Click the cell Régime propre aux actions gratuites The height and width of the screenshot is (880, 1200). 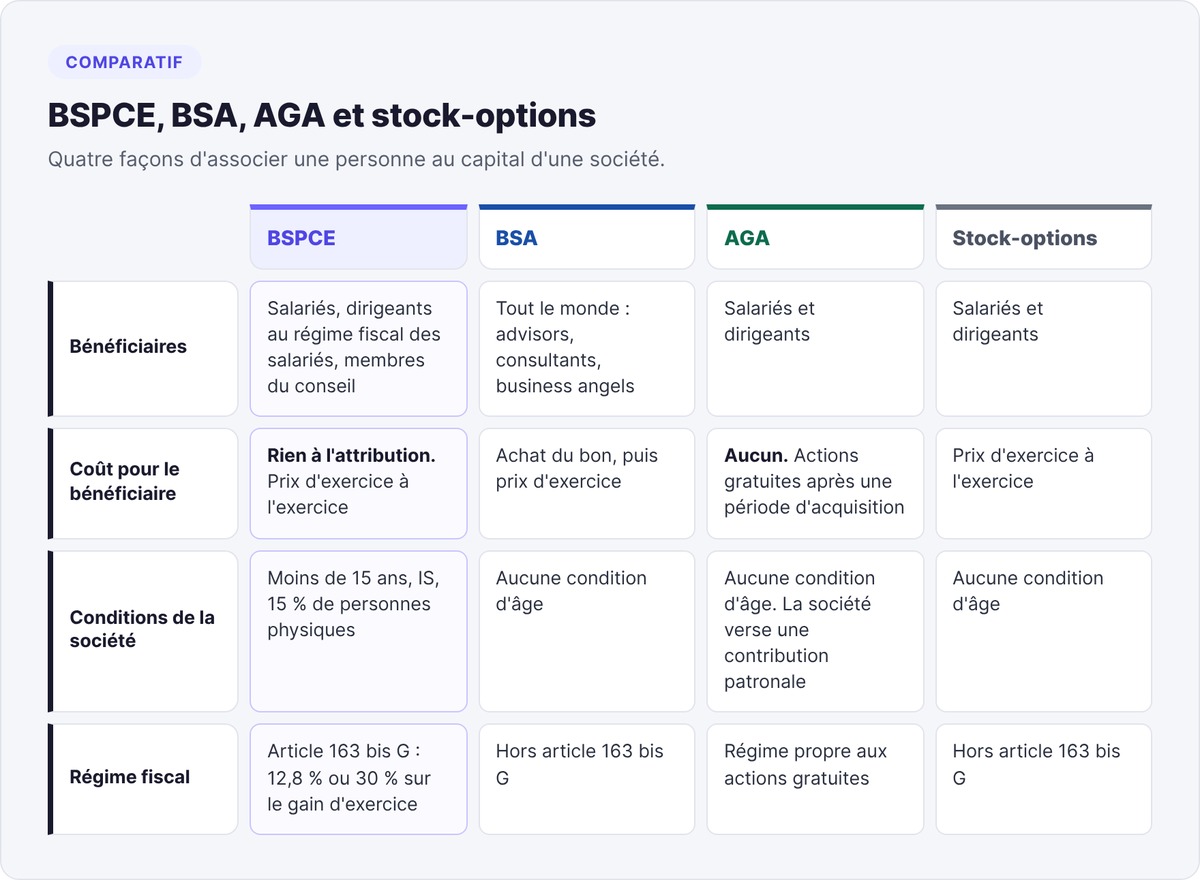coord(815,779)
